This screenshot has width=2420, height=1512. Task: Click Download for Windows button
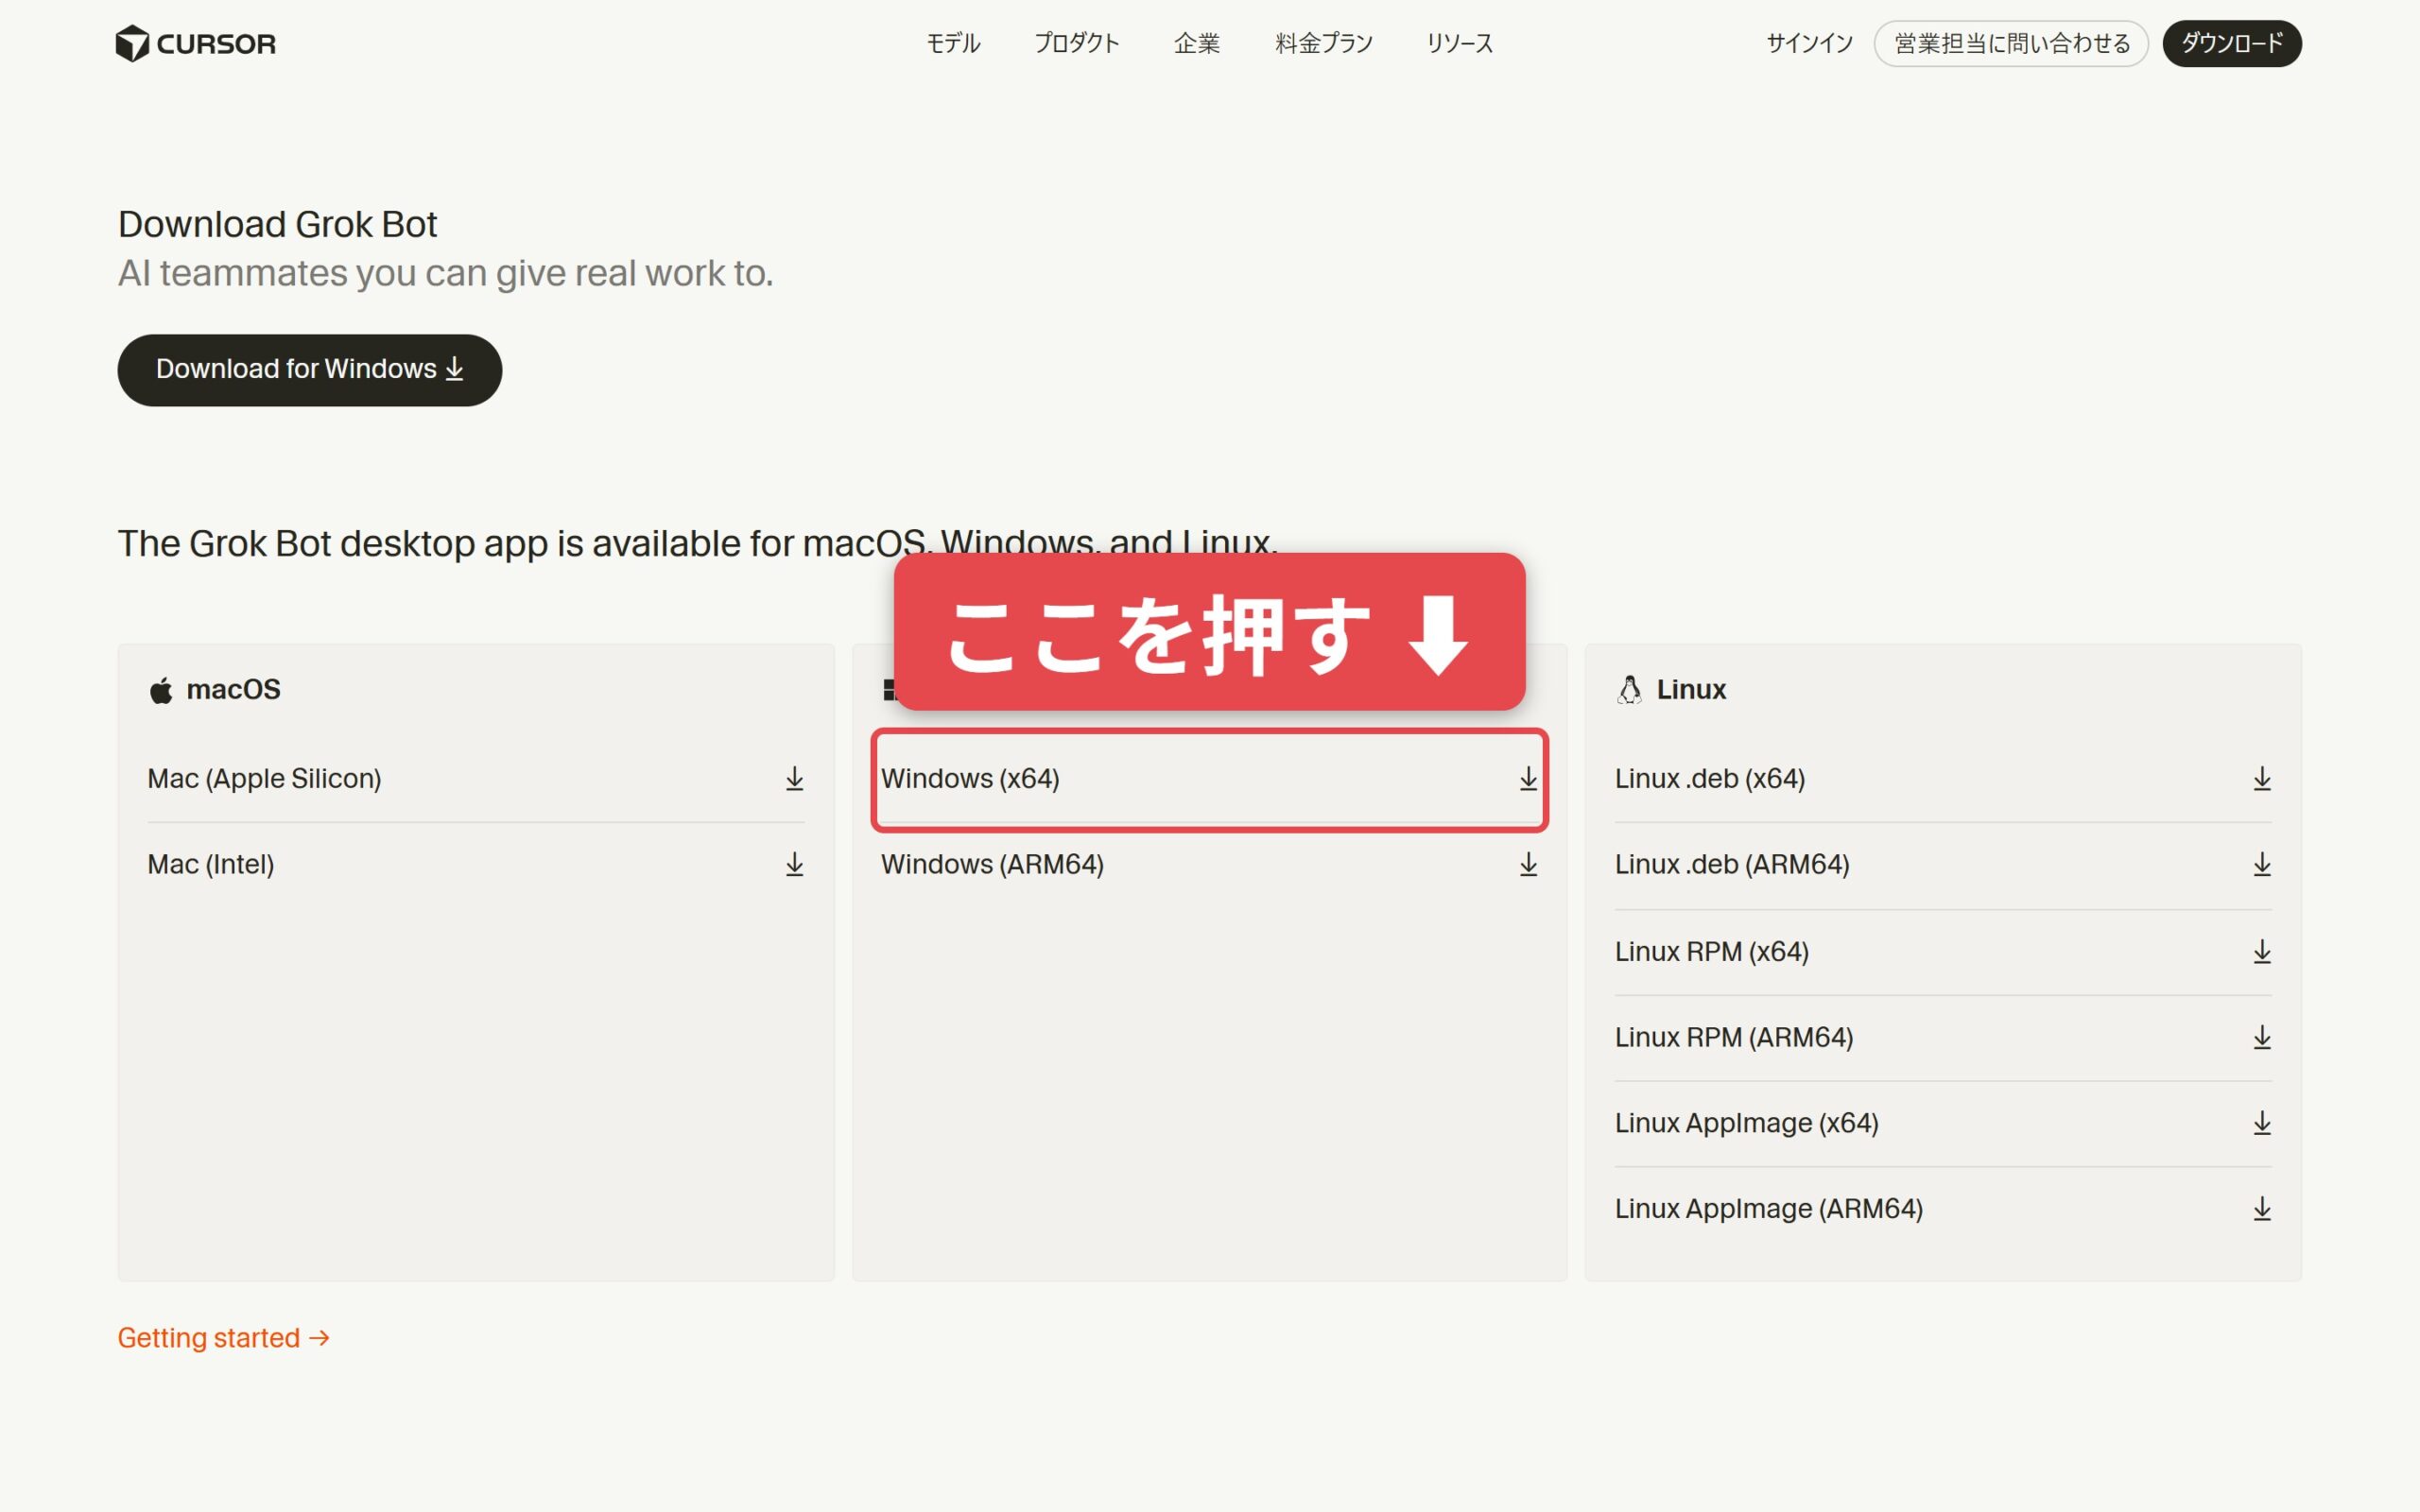[310, 370]
